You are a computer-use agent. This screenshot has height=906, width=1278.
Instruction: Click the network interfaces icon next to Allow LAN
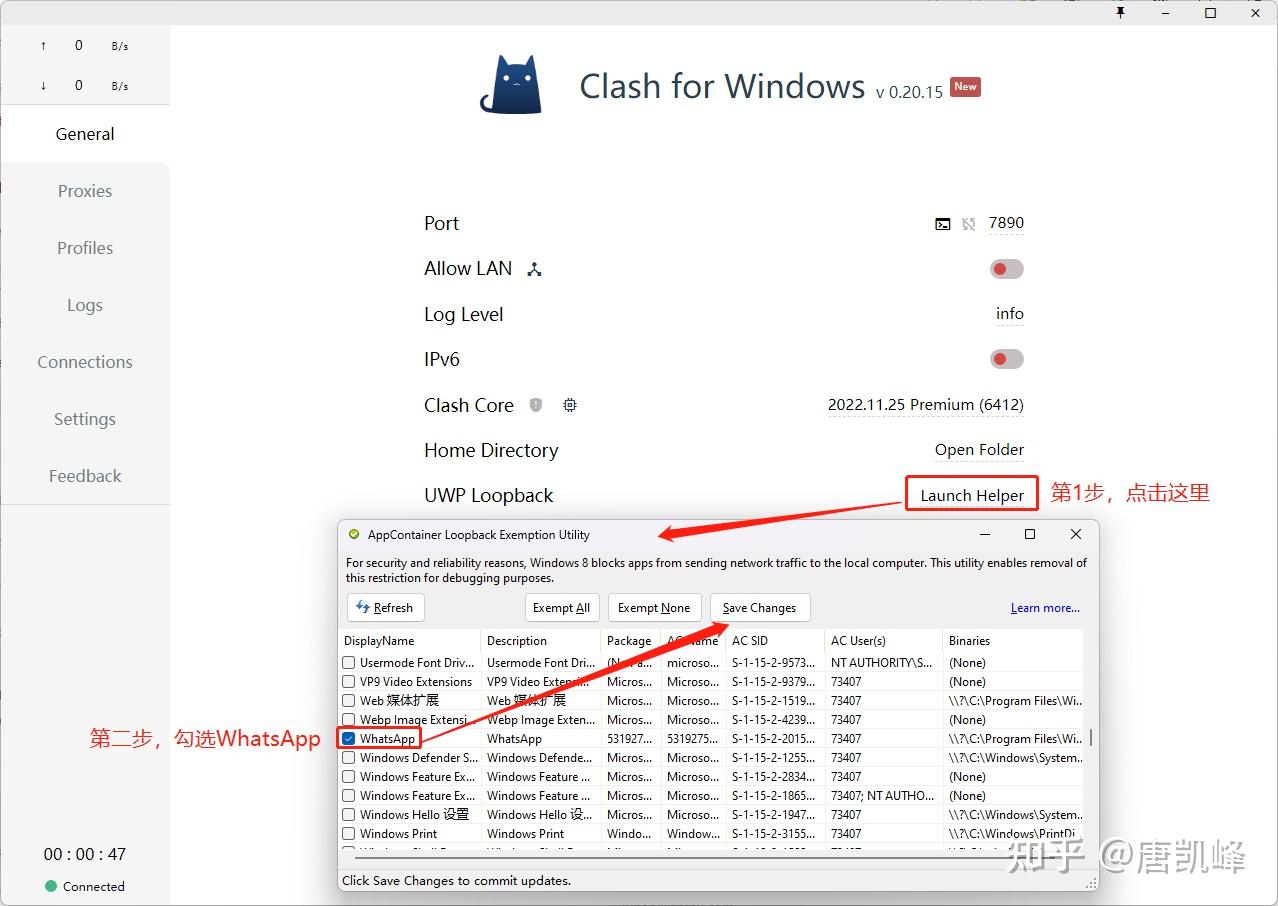(x=534, y=269)
